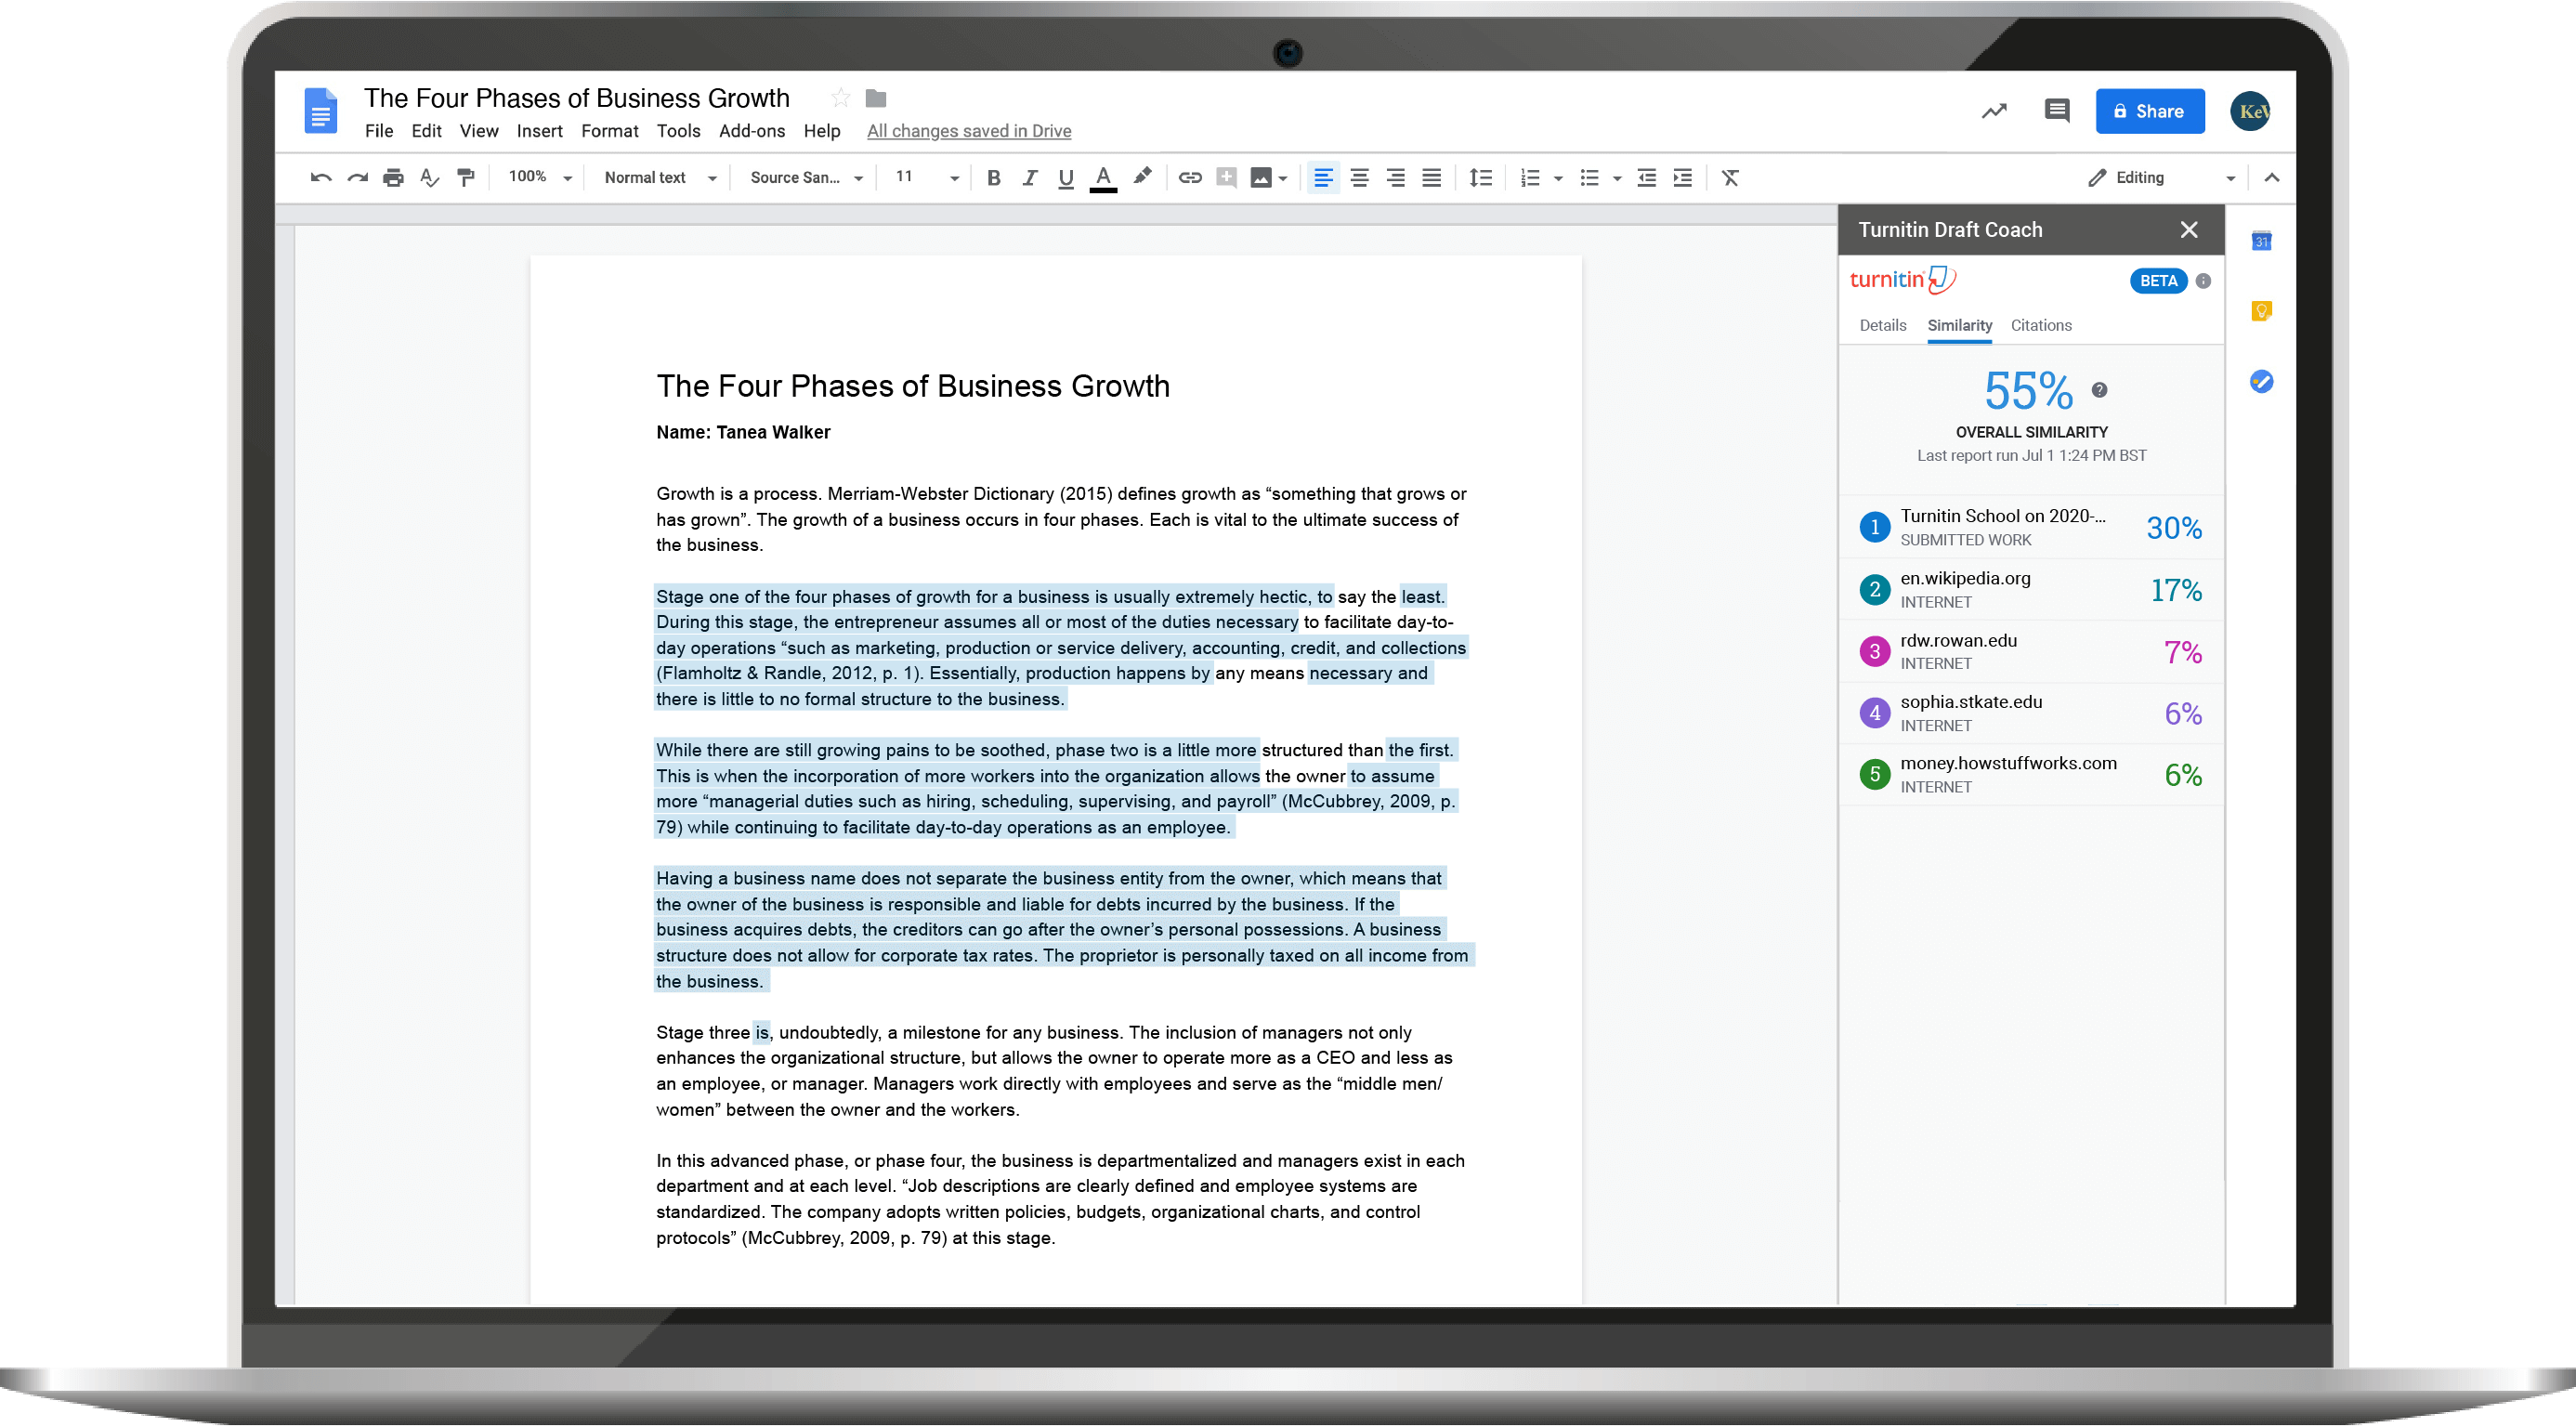Apply numbered list

[1529, 178]
